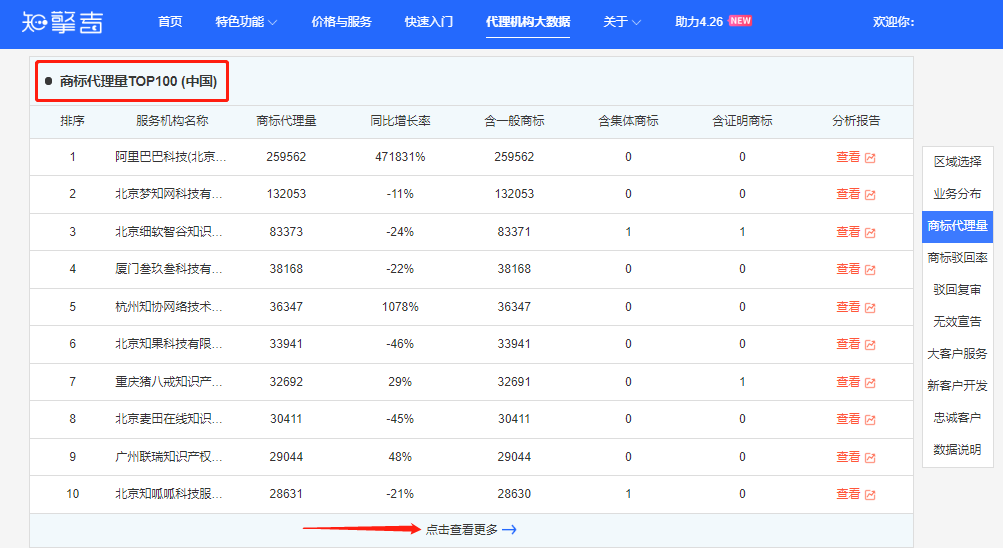Viewport: 1003px width, 548px height.
Task: Select 驳回复审 in the side navigation
Action: pos(957,290)
